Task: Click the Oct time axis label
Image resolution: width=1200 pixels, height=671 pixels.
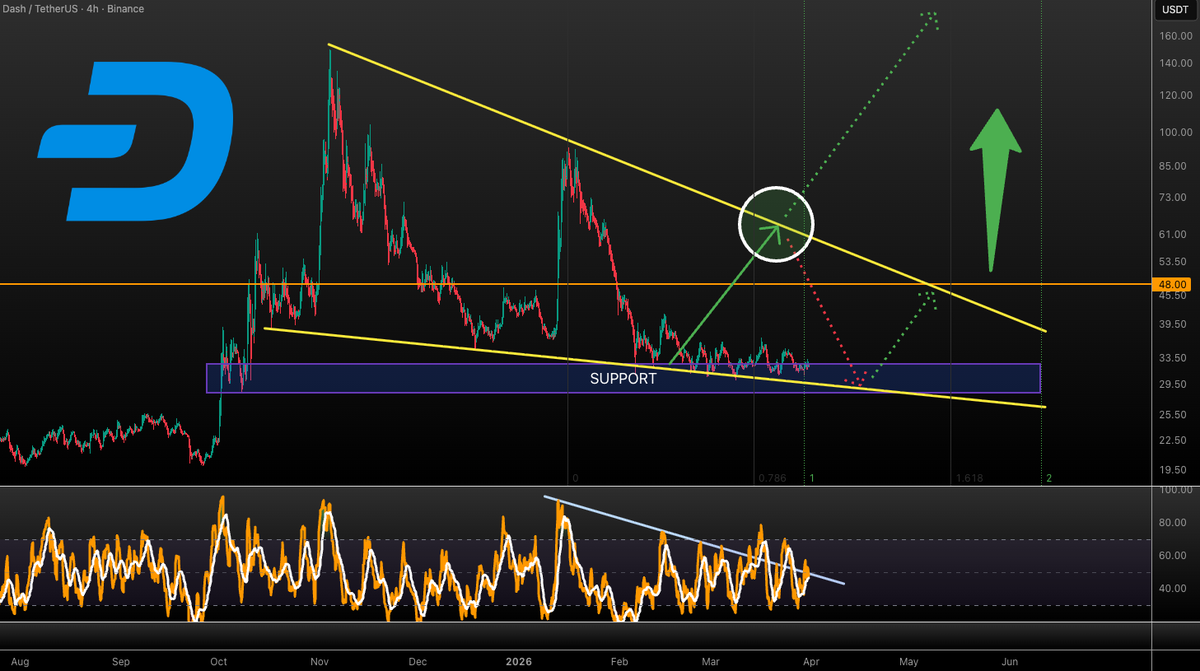Action: 220,662
